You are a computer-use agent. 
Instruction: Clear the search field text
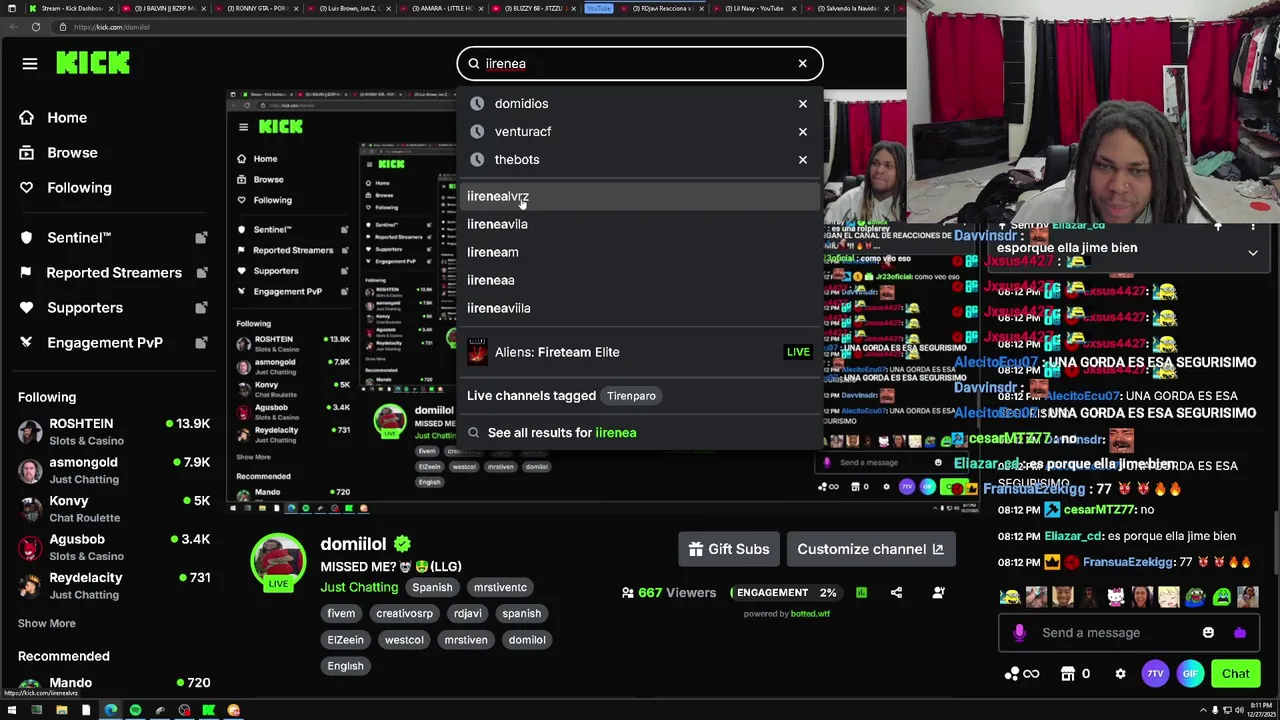coord(802,63)
